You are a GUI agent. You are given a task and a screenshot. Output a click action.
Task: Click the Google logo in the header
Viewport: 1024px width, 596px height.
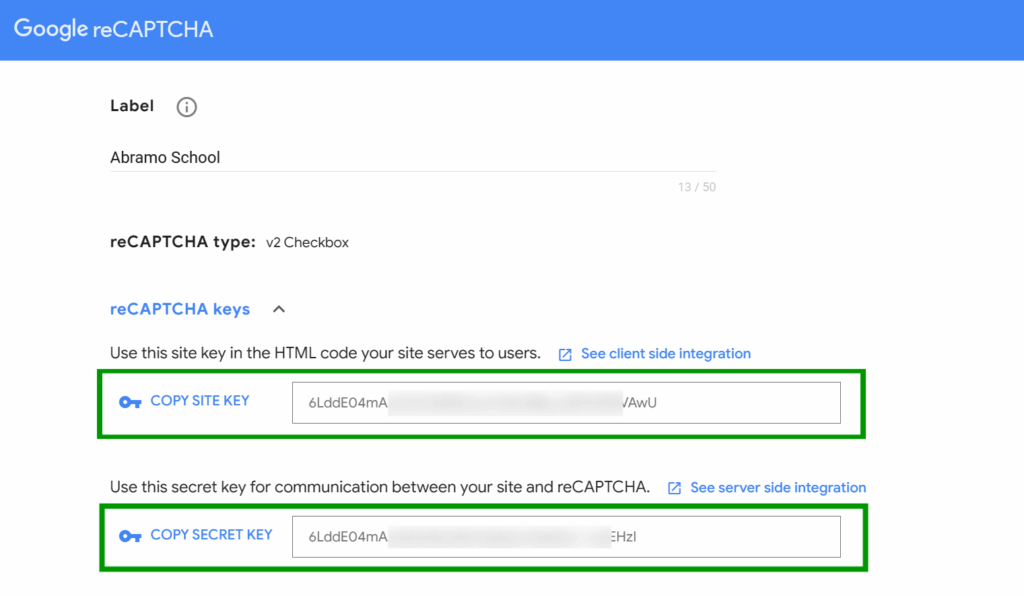tap(50, 29)
